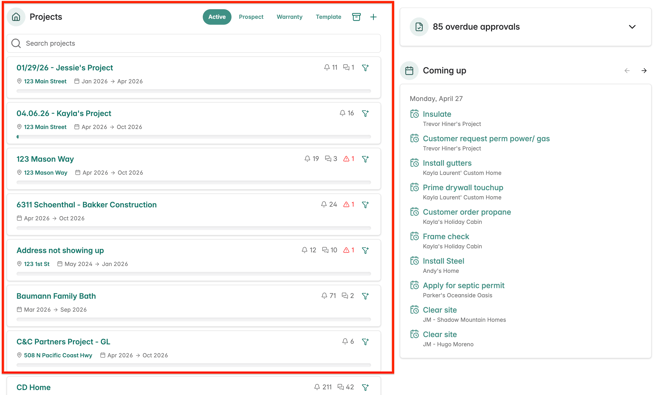Image resolution: width=670 pixels, height=395 pixels.
Task: Open the Baumann Family Bath project
Action: [x=56, y=296]
